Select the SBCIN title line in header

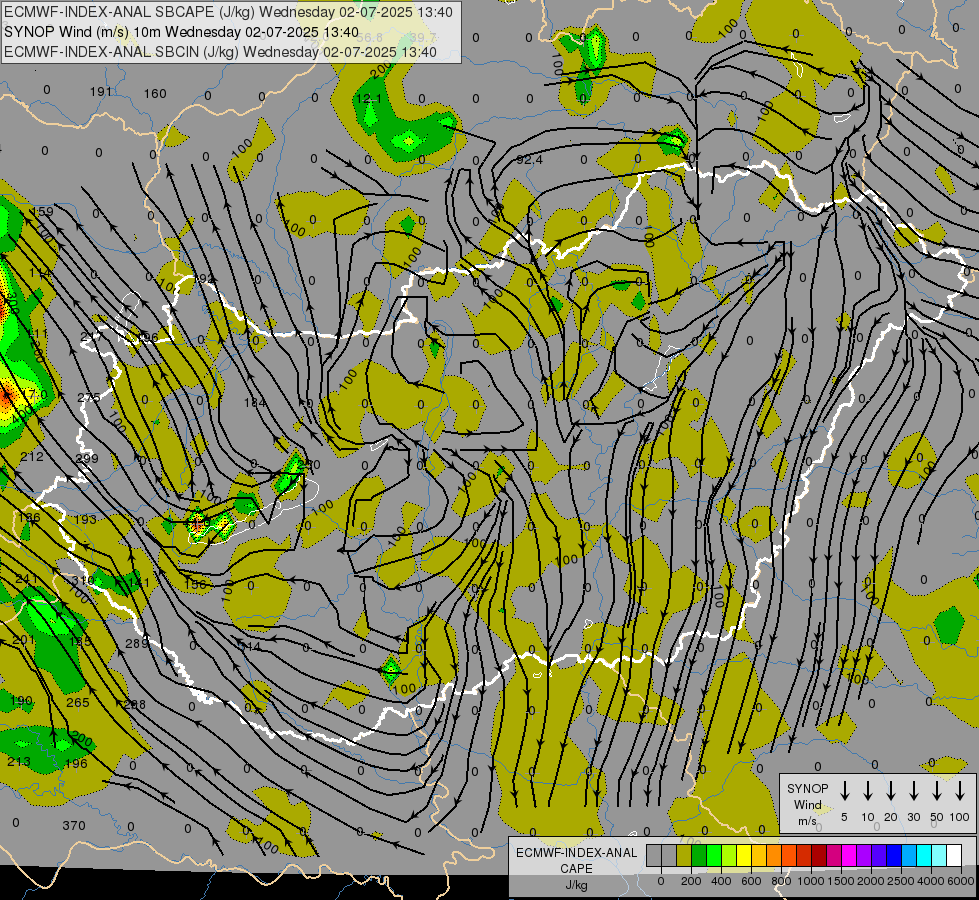(x=220, y=52)
